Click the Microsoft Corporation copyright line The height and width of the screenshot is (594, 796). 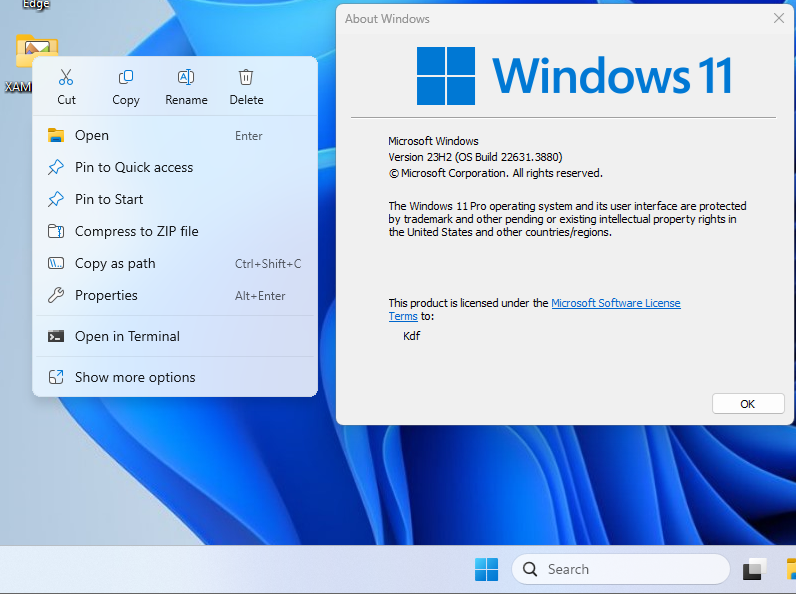point(495,174)
